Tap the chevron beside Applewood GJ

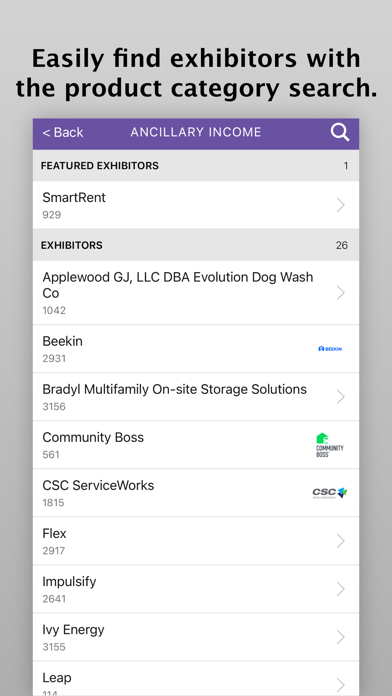[x=341, y=293]
